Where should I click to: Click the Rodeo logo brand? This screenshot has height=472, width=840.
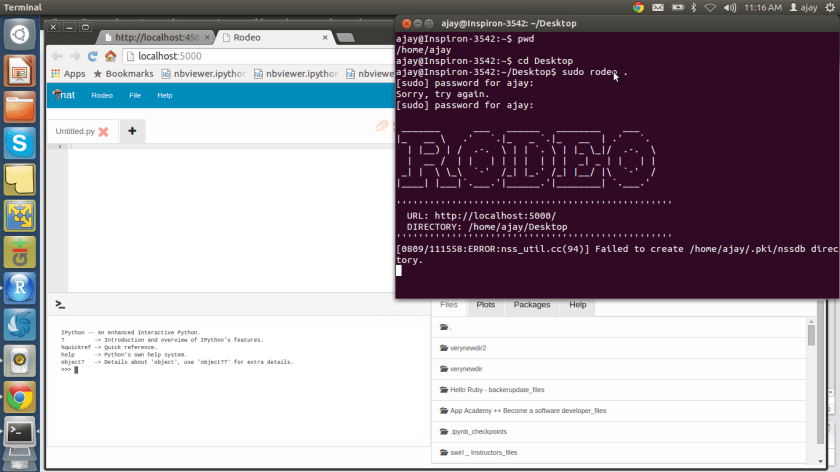pyautogui.click(x=64, y=95)
